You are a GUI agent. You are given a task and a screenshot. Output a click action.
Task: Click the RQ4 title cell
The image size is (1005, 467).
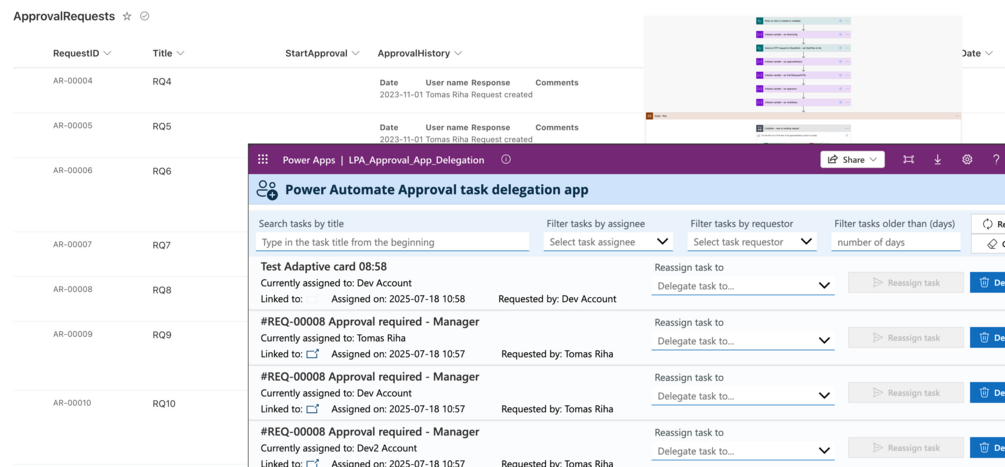(162, 81)
